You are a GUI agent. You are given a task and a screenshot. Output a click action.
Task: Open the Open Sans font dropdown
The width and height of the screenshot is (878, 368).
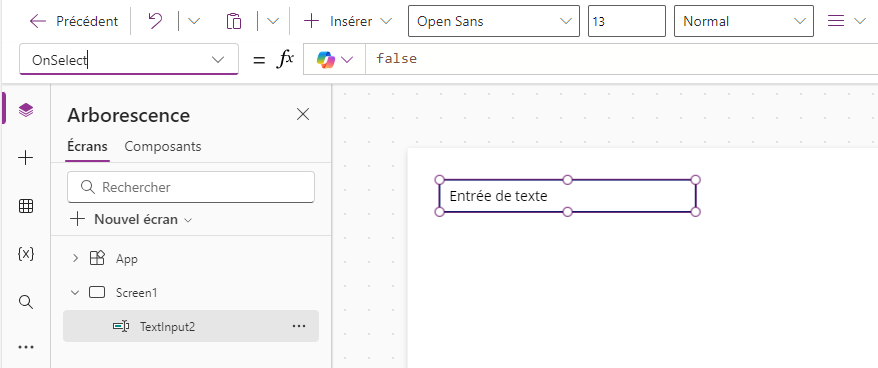(494, 21)
